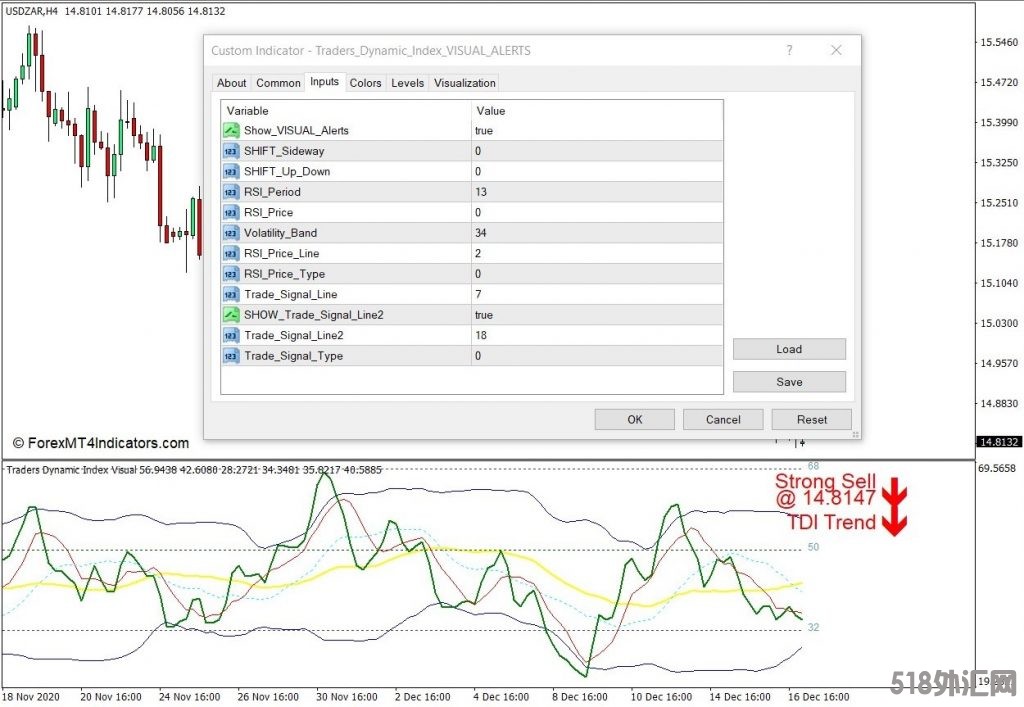This screenshot has height=707, width=1024.
Task: Click the SHOW_Trade_Signal_Line2 boolean icon
Action: (231, 315)
